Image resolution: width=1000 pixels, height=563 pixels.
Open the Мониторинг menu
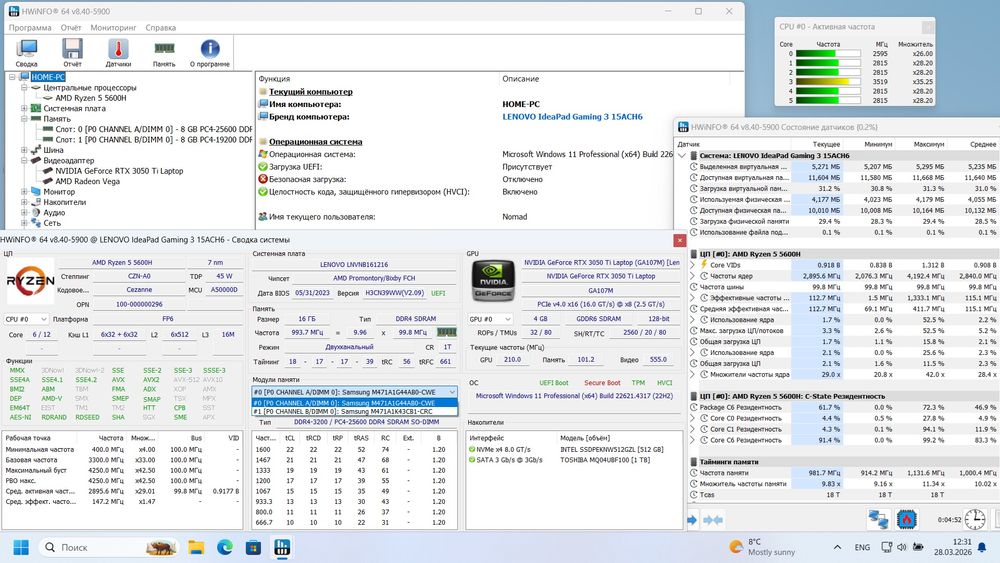pyautogui.click(x=114, y=27)
